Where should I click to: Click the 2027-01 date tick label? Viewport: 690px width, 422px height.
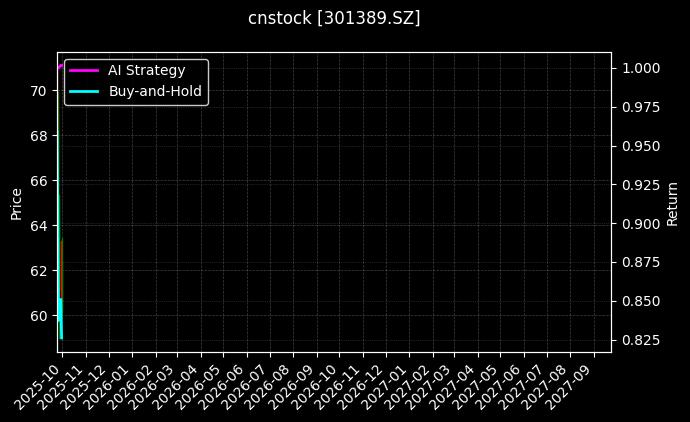[386, 383]
